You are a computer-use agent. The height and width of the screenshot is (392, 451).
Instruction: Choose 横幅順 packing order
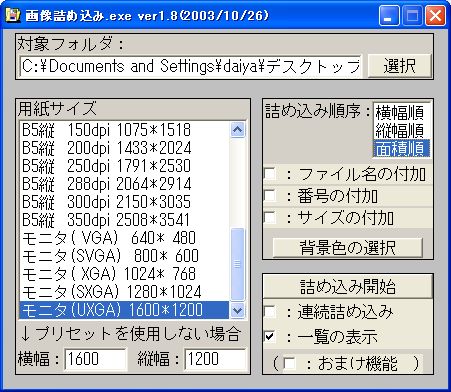click(401, 113)
